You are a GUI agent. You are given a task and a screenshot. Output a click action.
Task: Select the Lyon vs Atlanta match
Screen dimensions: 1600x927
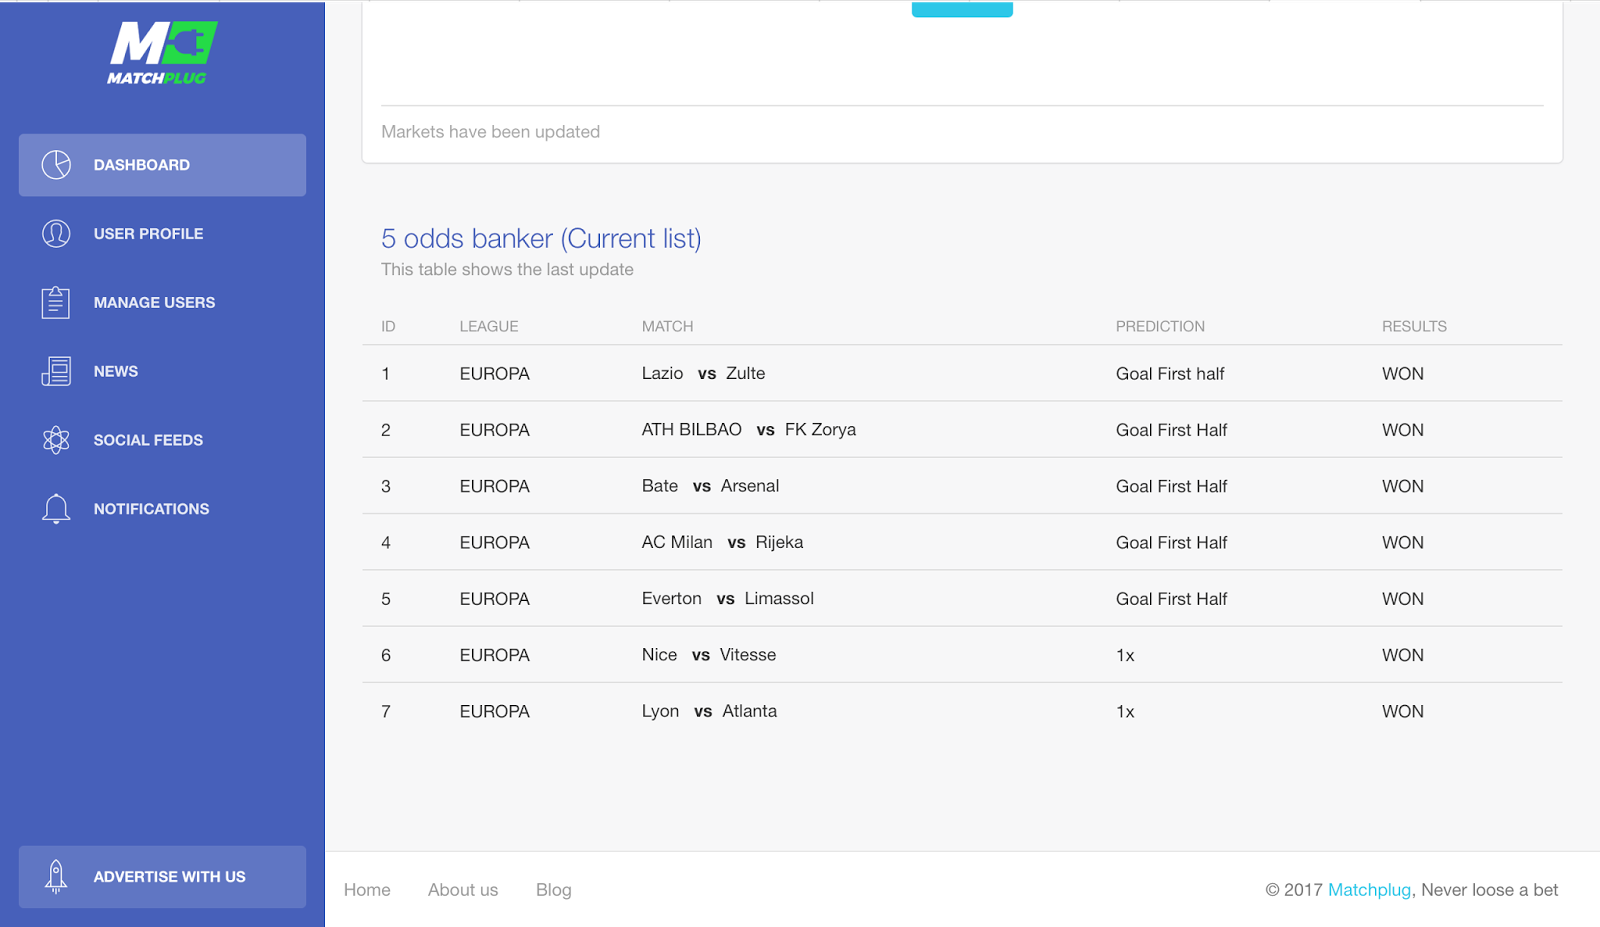[x=709, y=711]
